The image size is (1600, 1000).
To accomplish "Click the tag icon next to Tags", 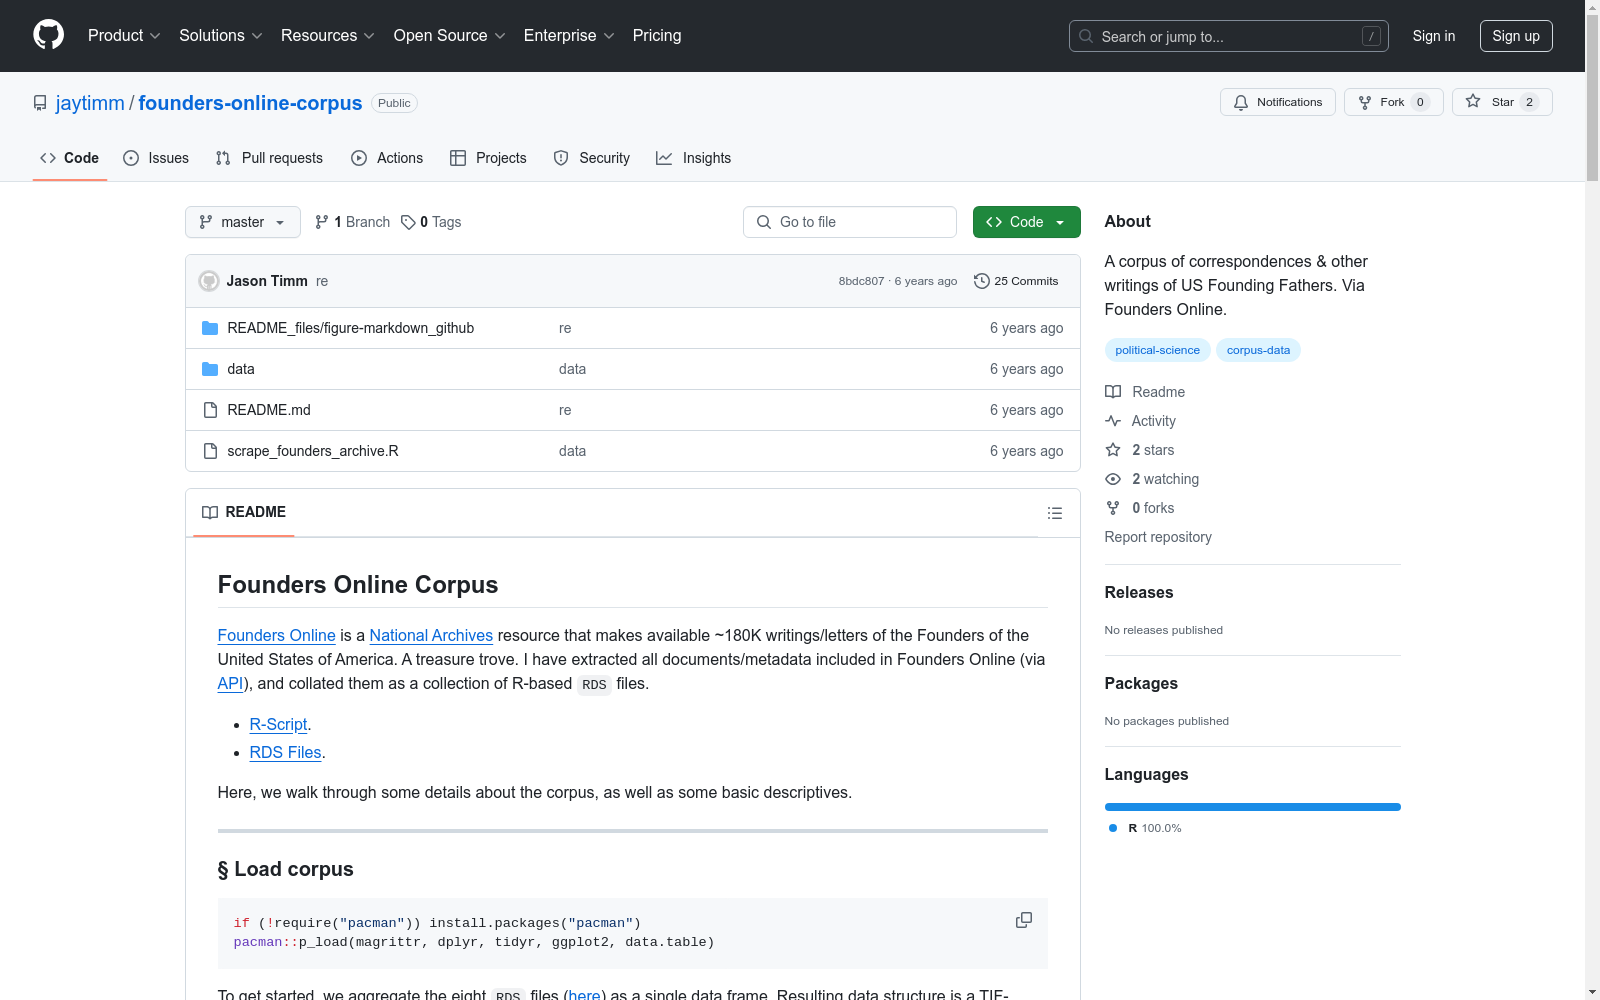I will point(408,222).
